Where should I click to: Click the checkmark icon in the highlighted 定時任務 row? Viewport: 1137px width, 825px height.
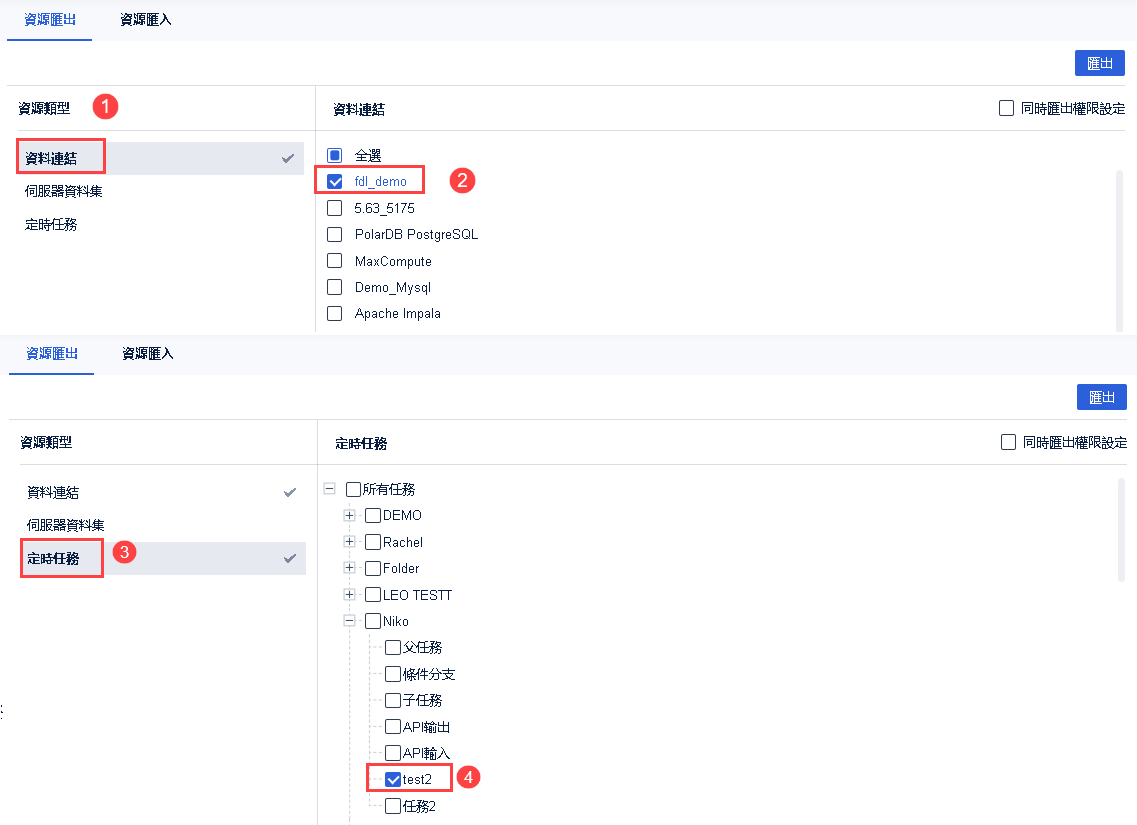(290, 558)
